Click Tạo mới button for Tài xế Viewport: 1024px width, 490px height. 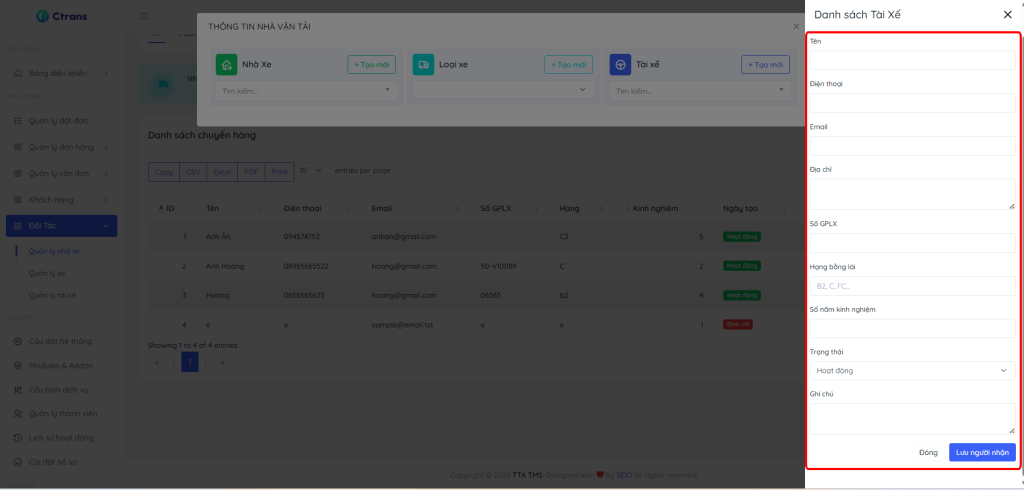tap(765, 65)
